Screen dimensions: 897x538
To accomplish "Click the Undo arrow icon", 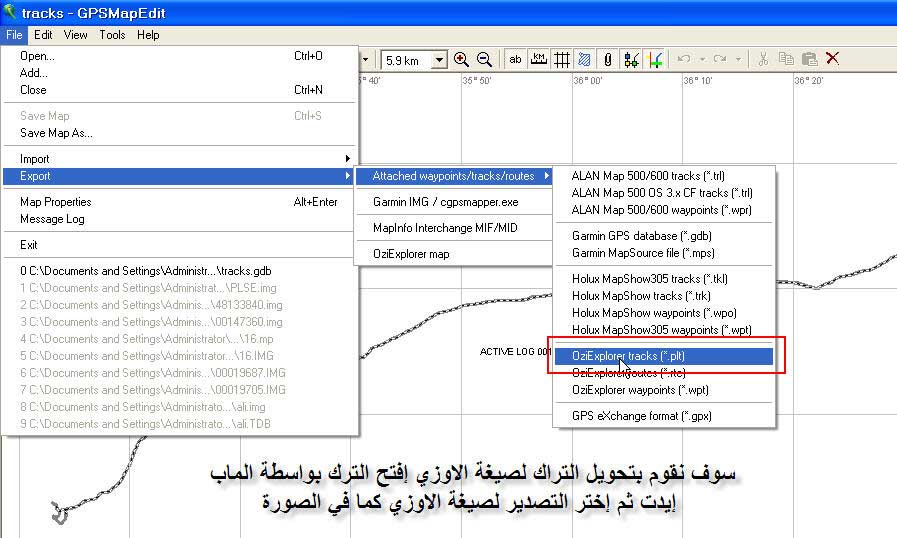I will click(x=684, y=59).
